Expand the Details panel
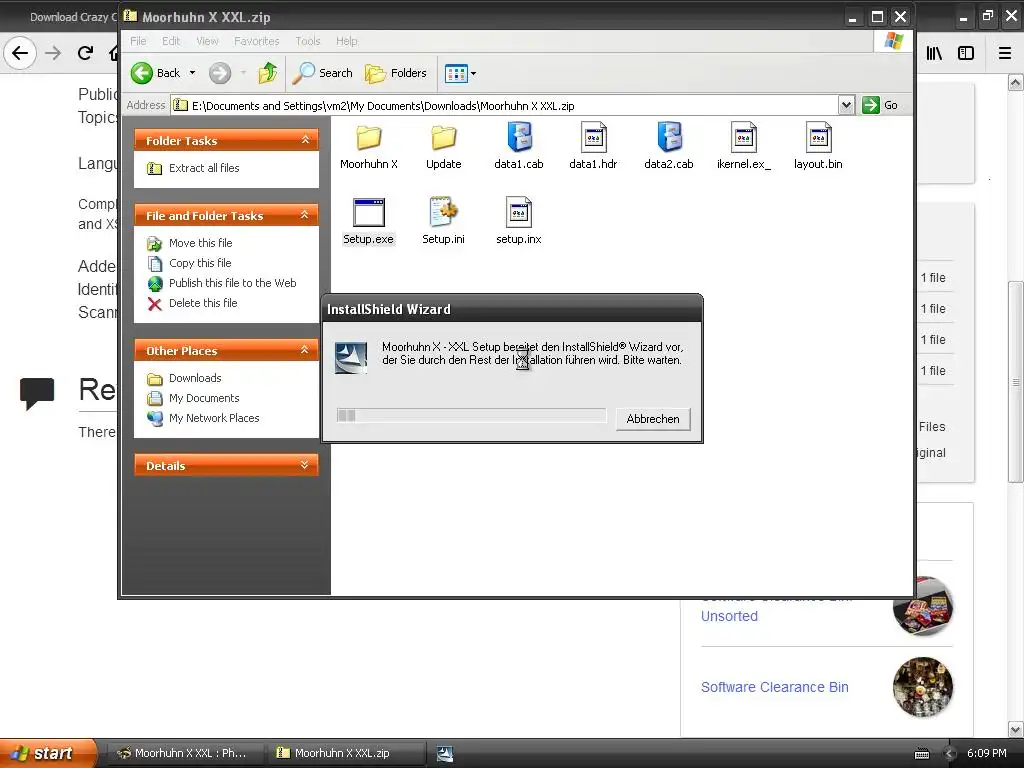 305,465
